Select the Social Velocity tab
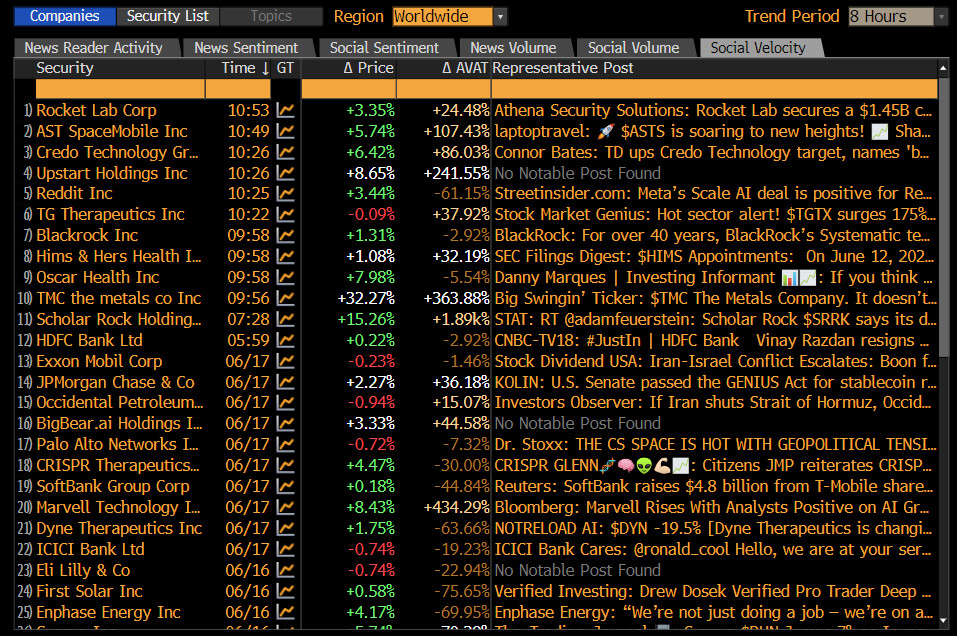Viewport: 957px width, 636px height. click(758, 48)
